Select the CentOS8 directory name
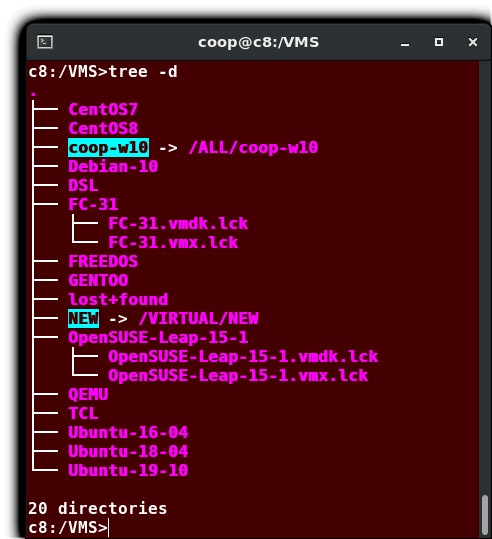 click(x=103, y=129)
